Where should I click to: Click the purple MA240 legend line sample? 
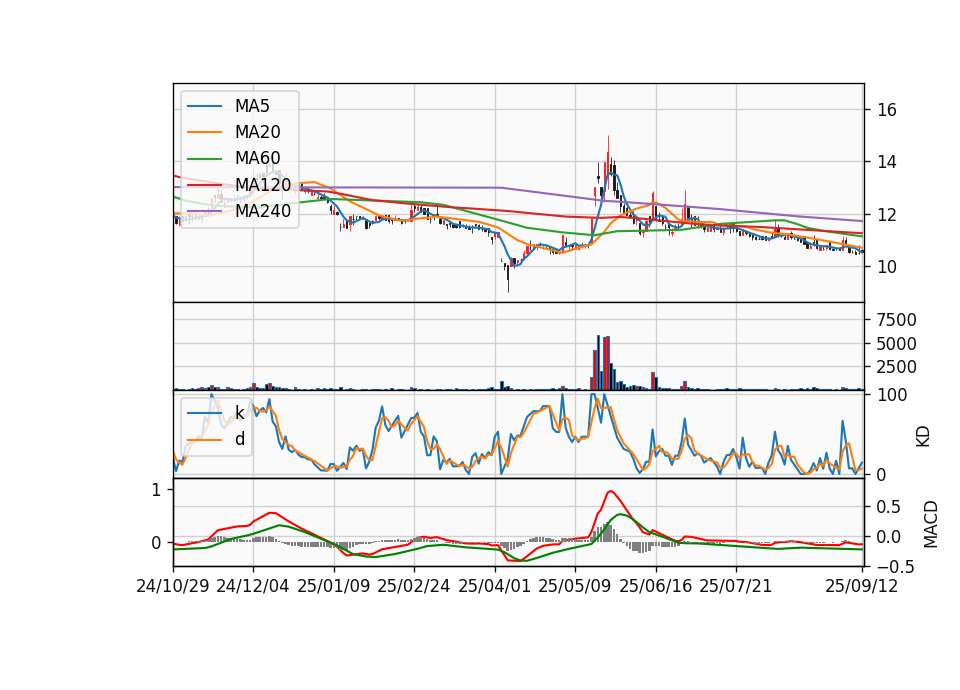point(204,211)
